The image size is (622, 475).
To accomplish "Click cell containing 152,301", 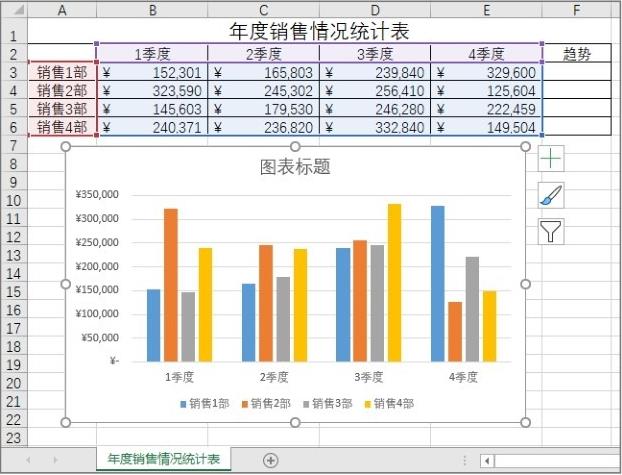I will click(152, 72).
